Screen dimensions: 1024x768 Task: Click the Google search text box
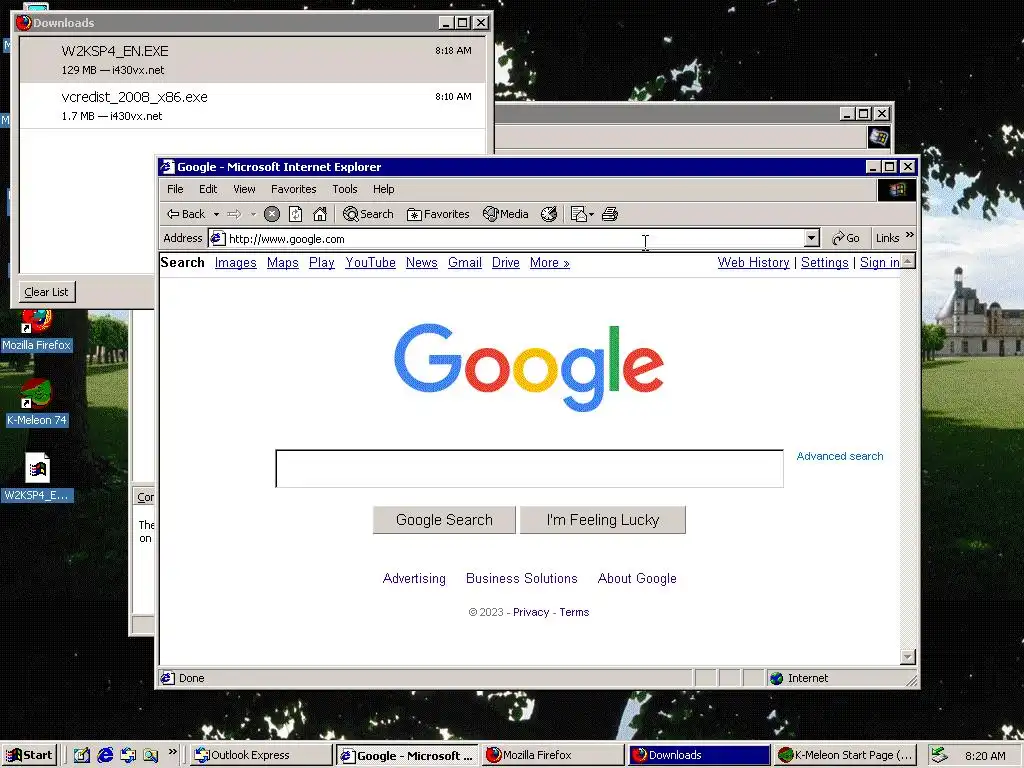[530, 468]
